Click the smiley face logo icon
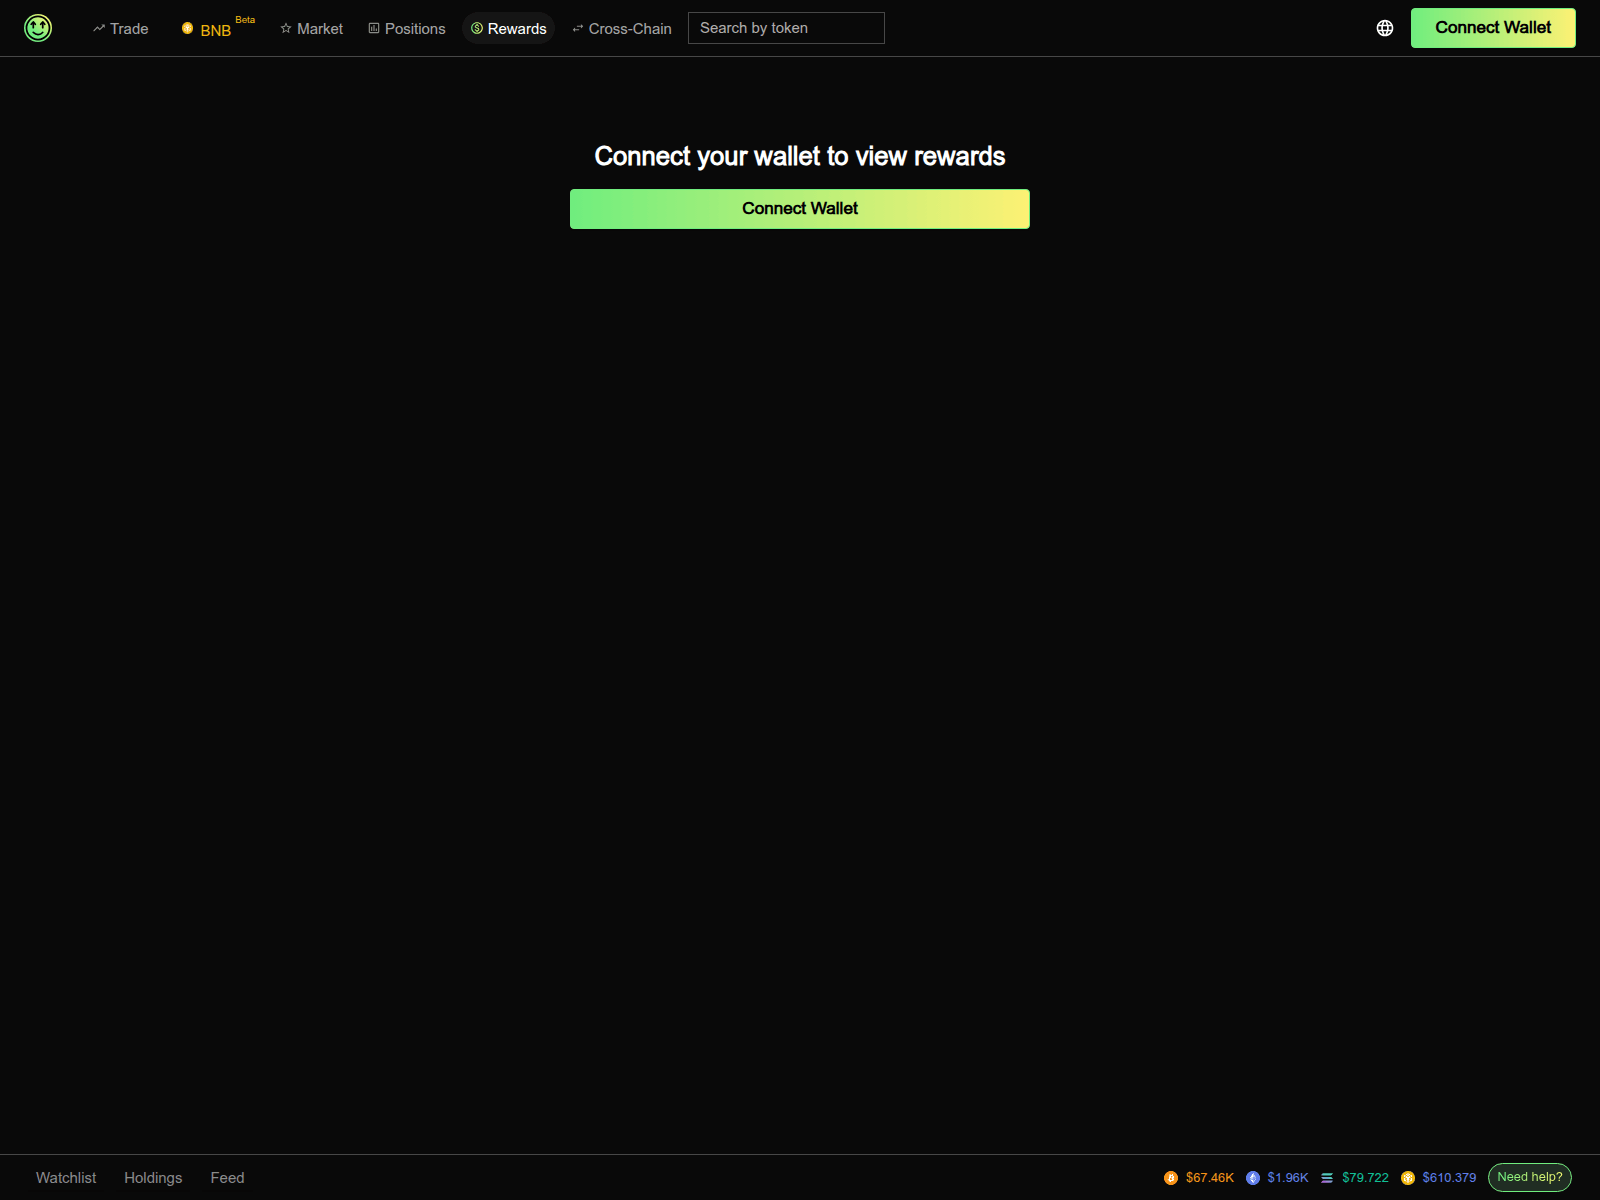This screenshot has height=1200, width=1600. coord(38,28)
